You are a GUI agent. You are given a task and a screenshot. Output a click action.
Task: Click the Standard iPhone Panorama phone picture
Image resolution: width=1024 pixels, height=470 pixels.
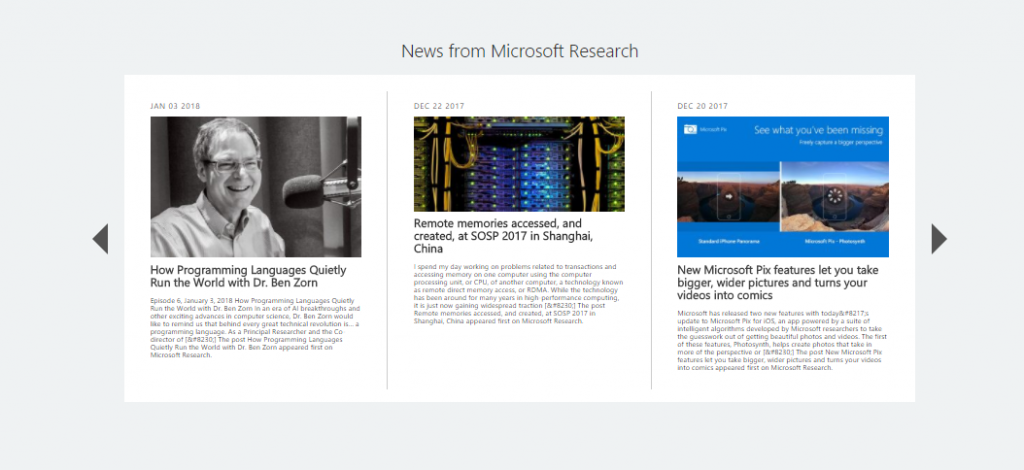728,198
